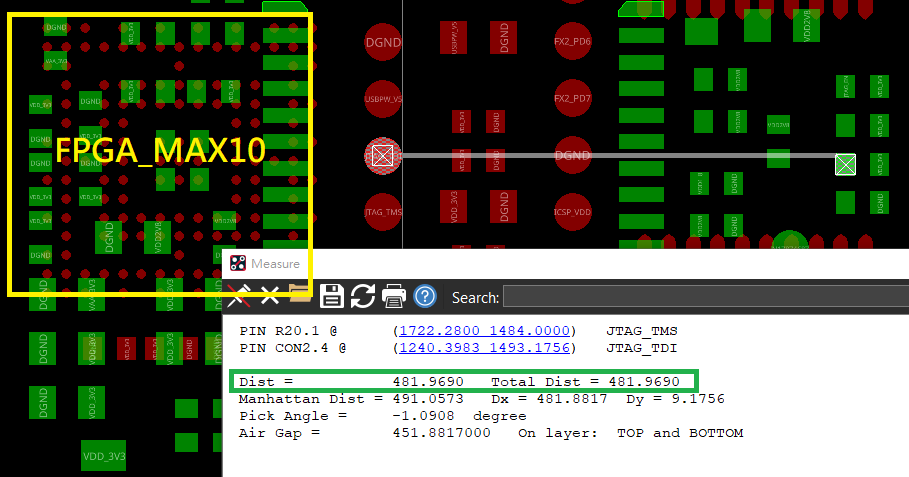Click the JTAG_TDI net name text
This screenshot has width=909, height=477.
tap(642, 348)
